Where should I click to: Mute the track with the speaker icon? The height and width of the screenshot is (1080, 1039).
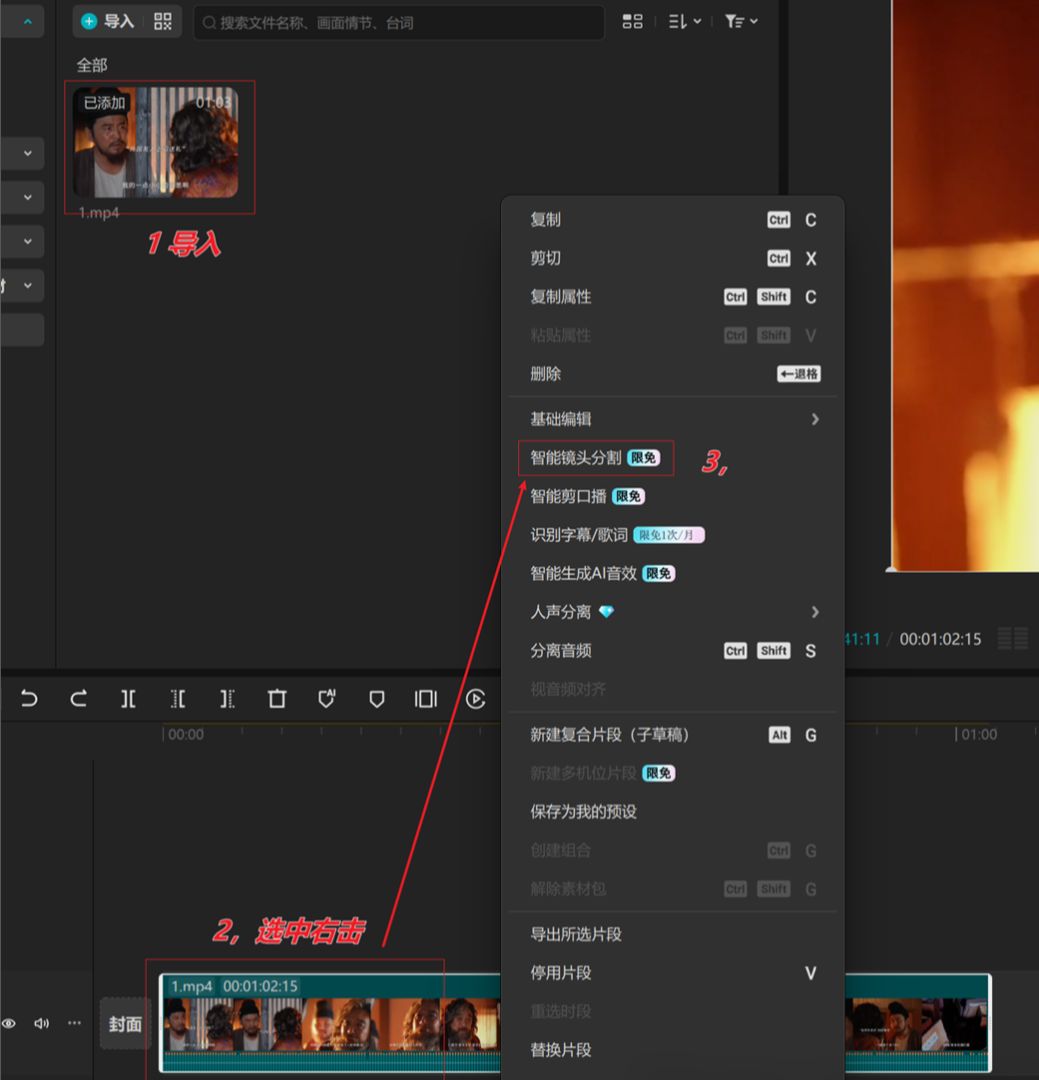(41, 1023)
